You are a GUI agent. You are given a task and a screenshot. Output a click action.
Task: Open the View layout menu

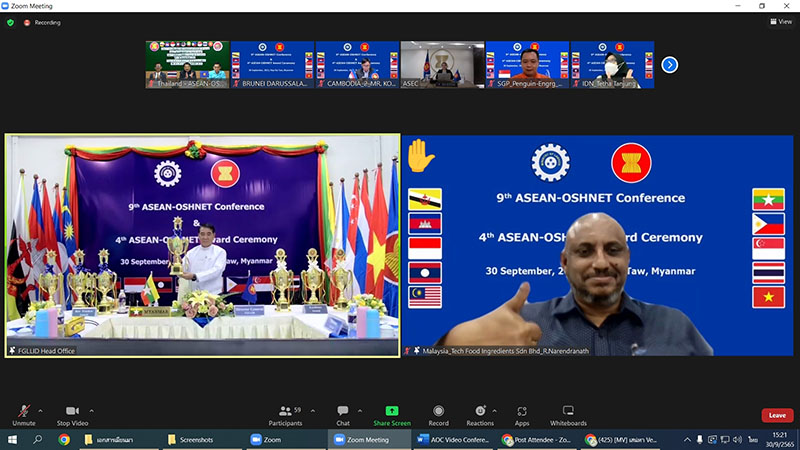[x=780, y=21]
